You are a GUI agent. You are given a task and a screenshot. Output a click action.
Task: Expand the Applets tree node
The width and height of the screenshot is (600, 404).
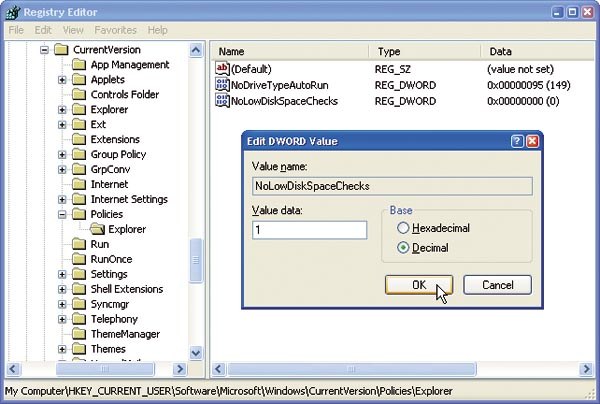click(62, 80)
